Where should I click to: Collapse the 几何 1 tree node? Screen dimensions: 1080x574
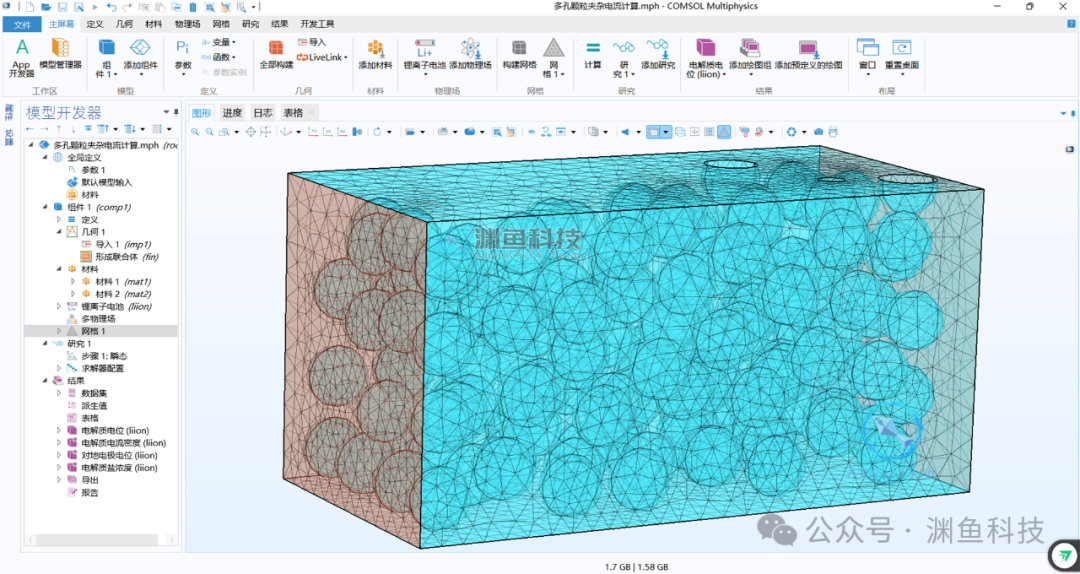tap(59, 232)
